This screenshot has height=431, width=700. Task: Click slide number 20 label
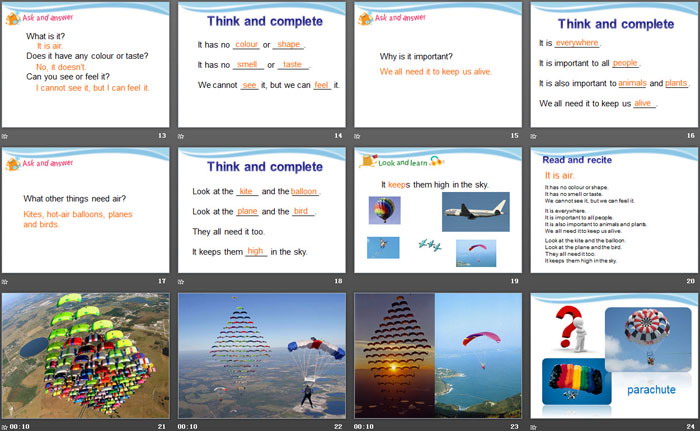coord(691,281)
